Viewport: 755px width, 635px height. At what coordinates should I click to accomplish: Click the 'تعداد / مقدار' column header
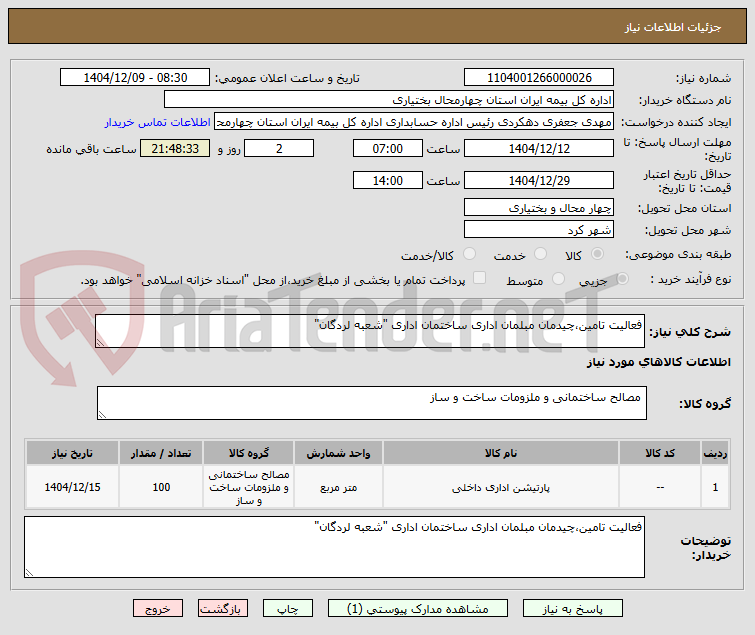(161, 453)
